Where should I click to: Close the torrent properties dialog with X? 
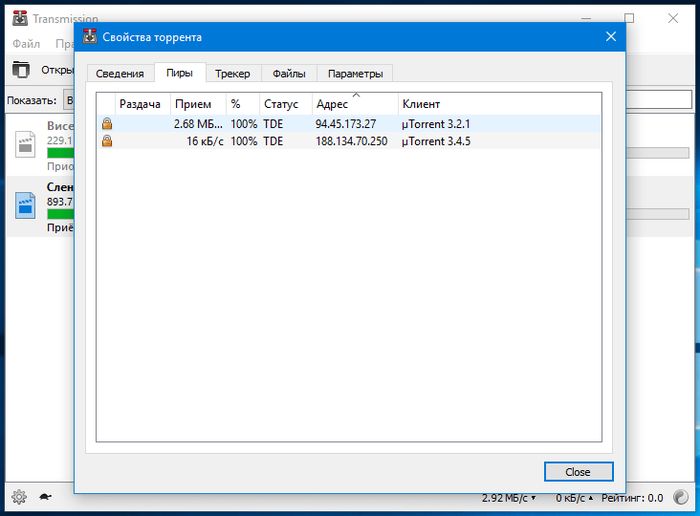(x=610, y=37)
